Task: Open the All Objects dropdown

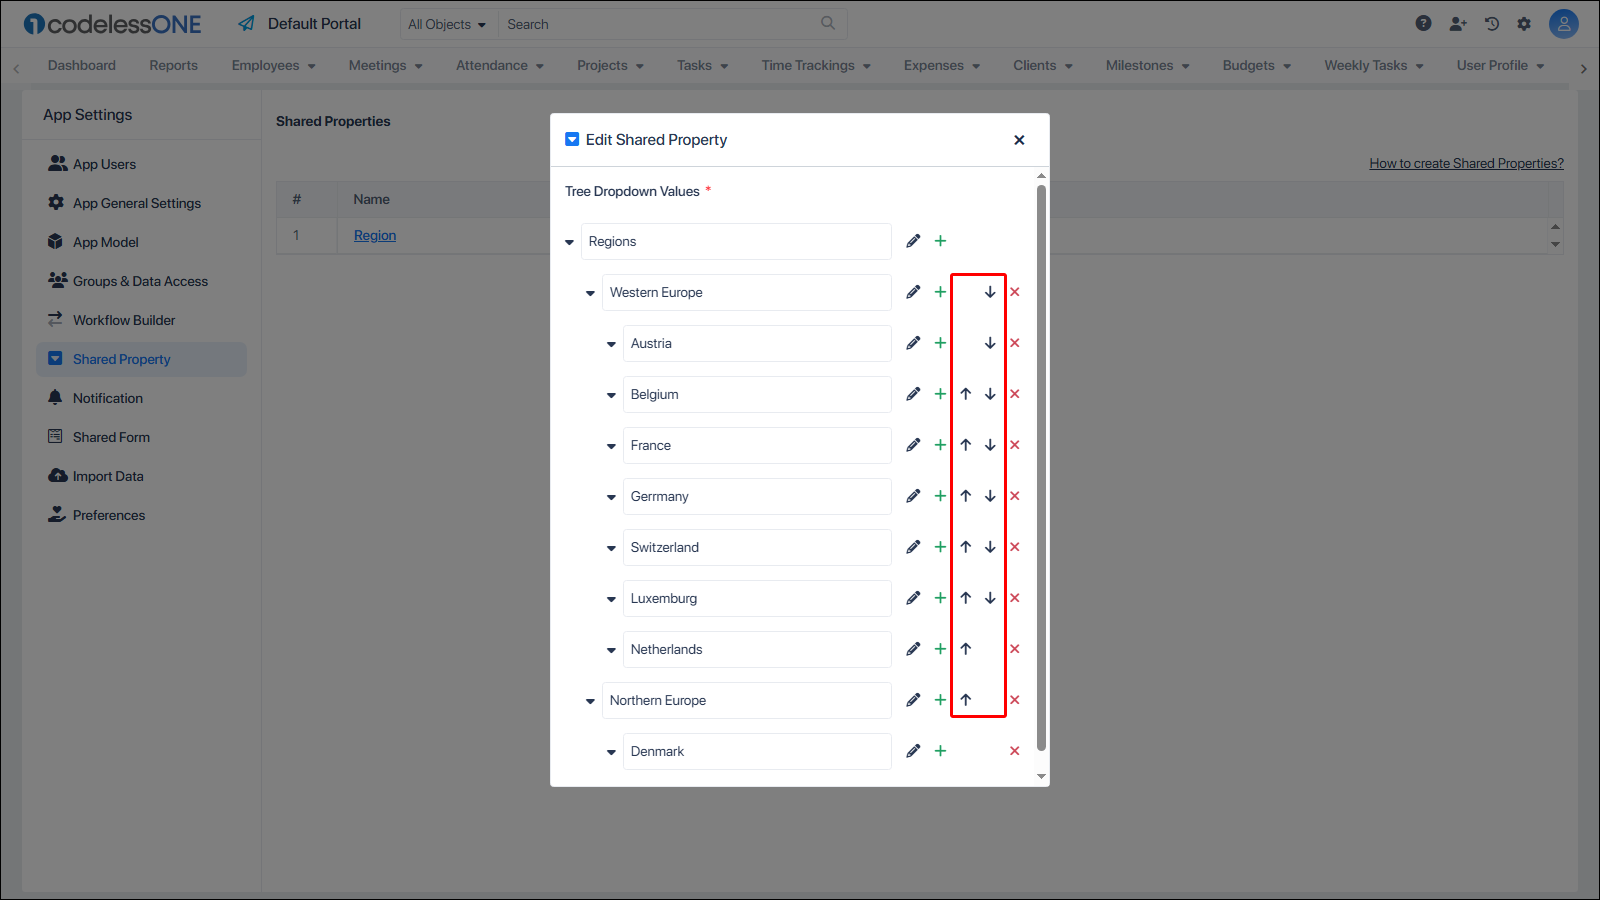Action: 447,24
